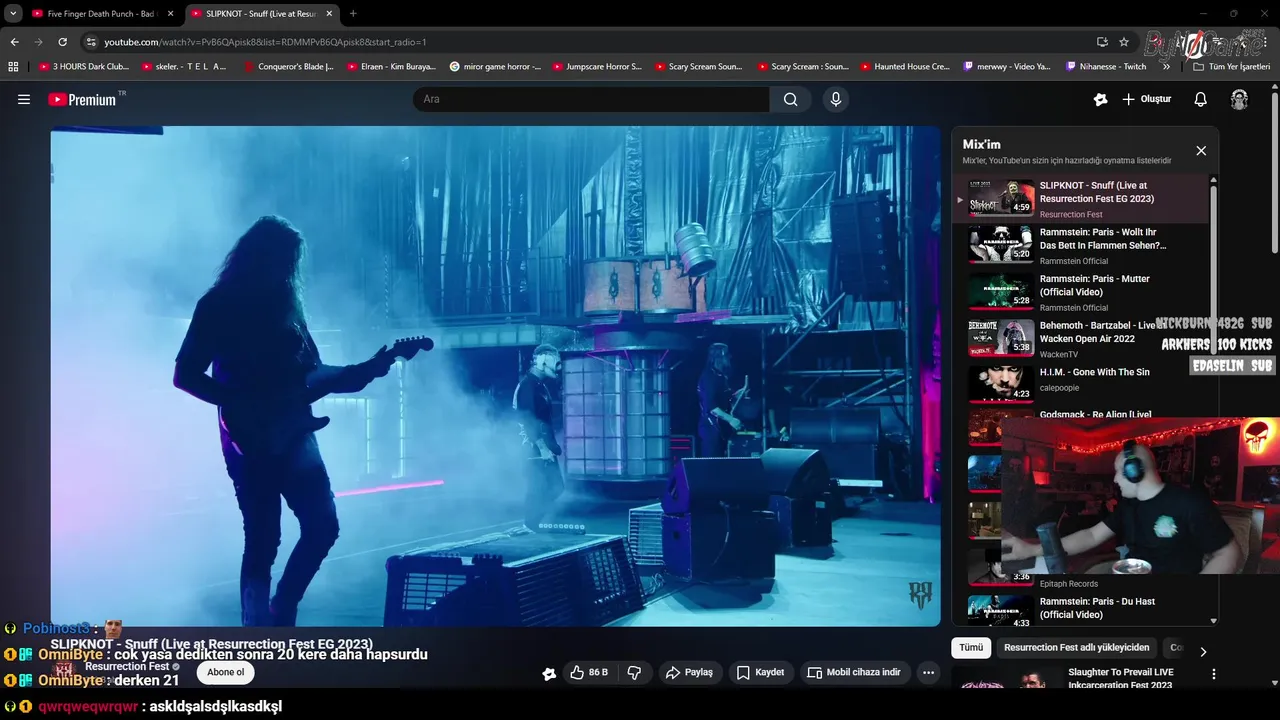Click the Resurrection Fest channel name
The image size is (1280, 720).
pyautogui.click(x=127, y=666)
